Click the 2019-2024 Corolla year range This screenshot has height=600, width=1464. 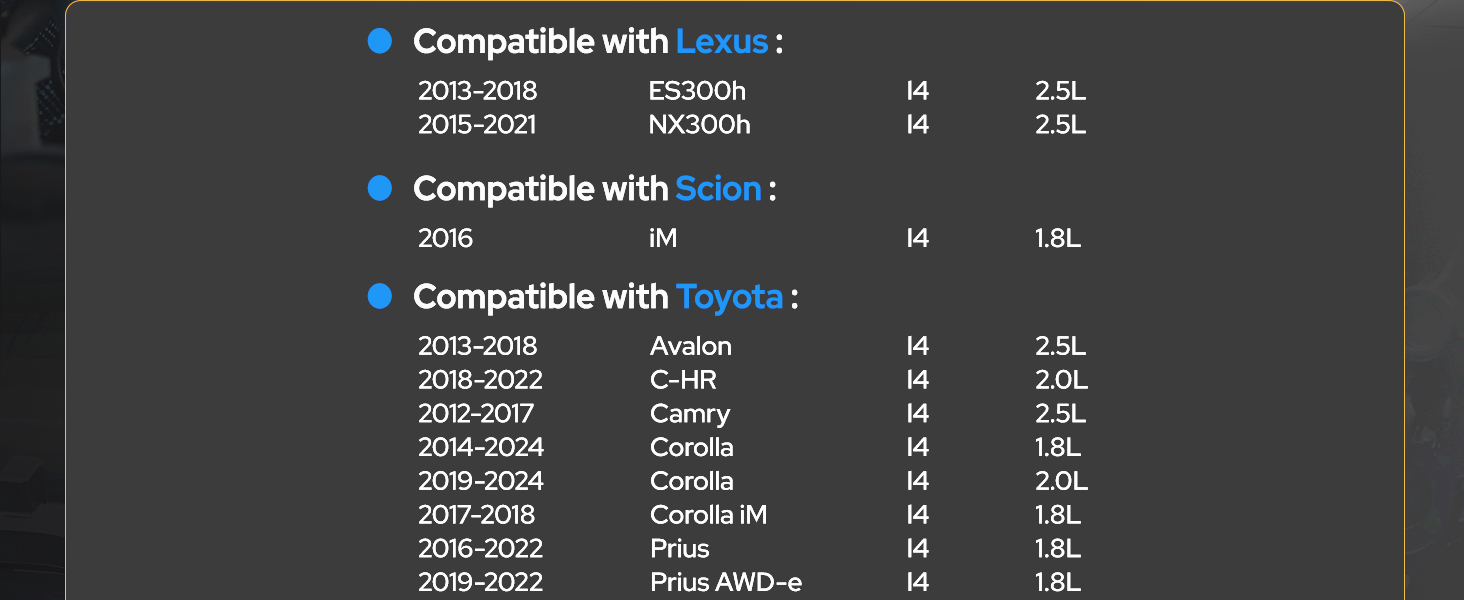[x=481, y=482]
